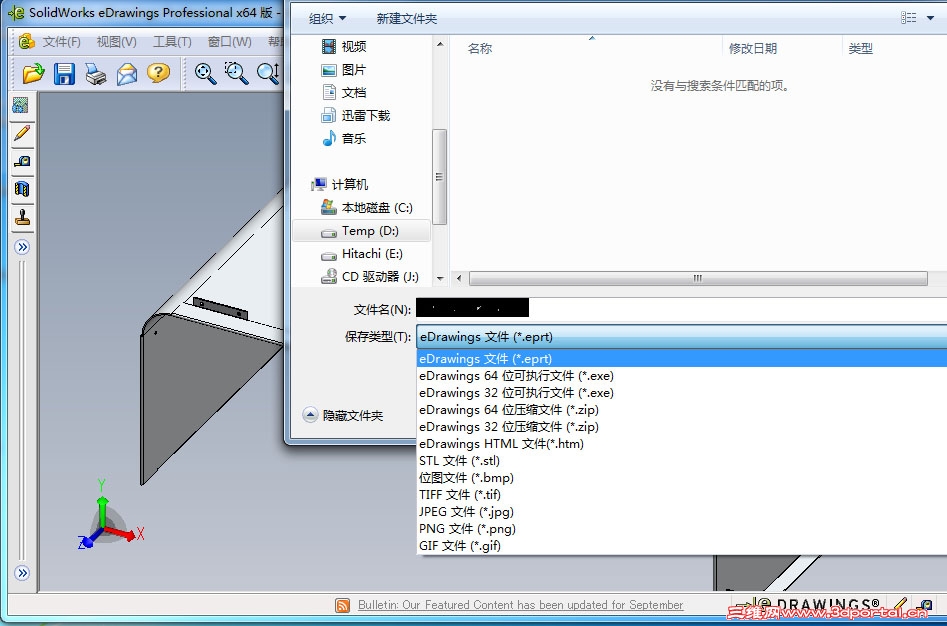Viewport: 947px width, 626px height.
Task: Open the 视图(V) menu
Action: tap(117, 42)
